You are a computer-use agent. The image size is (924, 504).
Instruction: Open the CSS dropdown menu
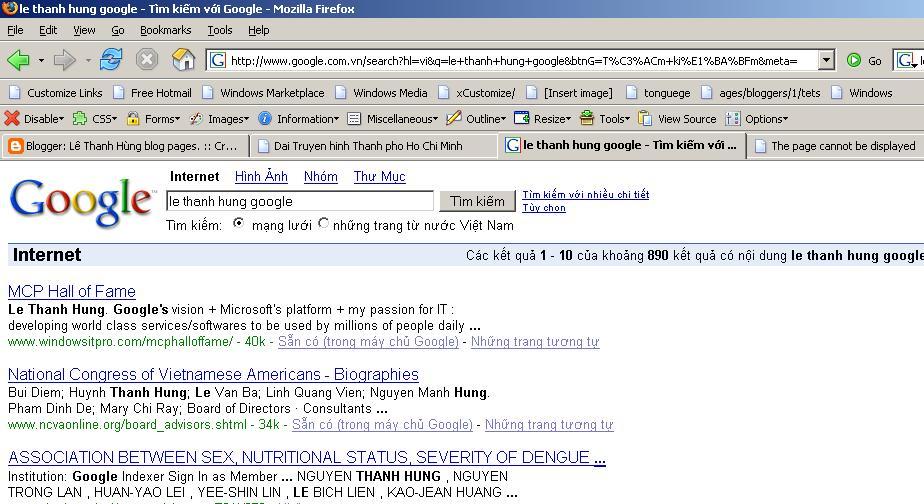tap(114, 119)
